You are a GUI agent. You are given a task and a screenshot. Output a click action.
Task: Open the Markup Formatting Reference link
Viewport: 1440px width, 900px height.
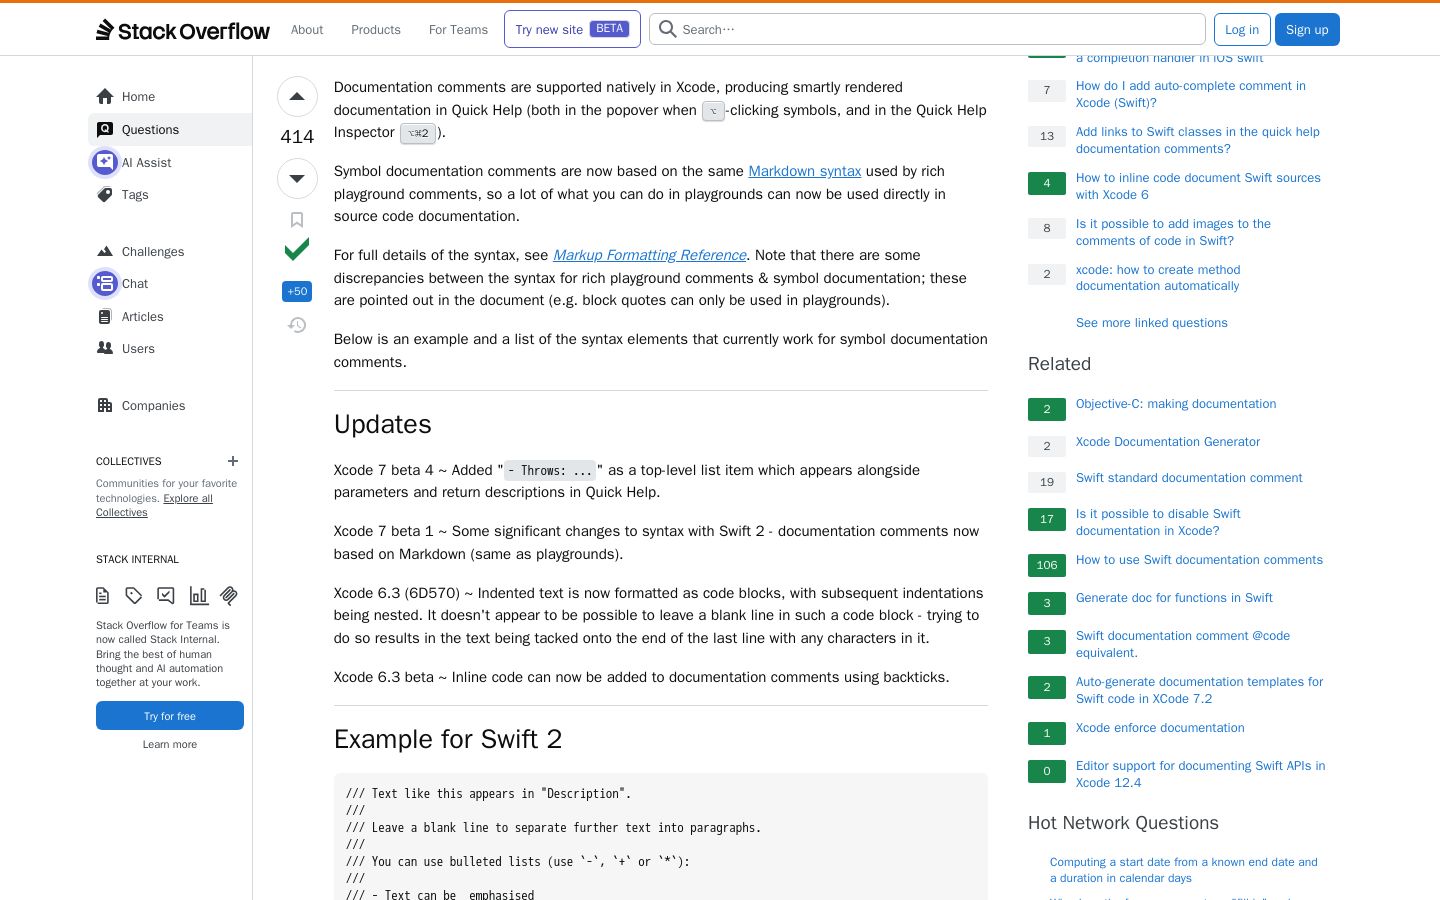click(650, 255)
